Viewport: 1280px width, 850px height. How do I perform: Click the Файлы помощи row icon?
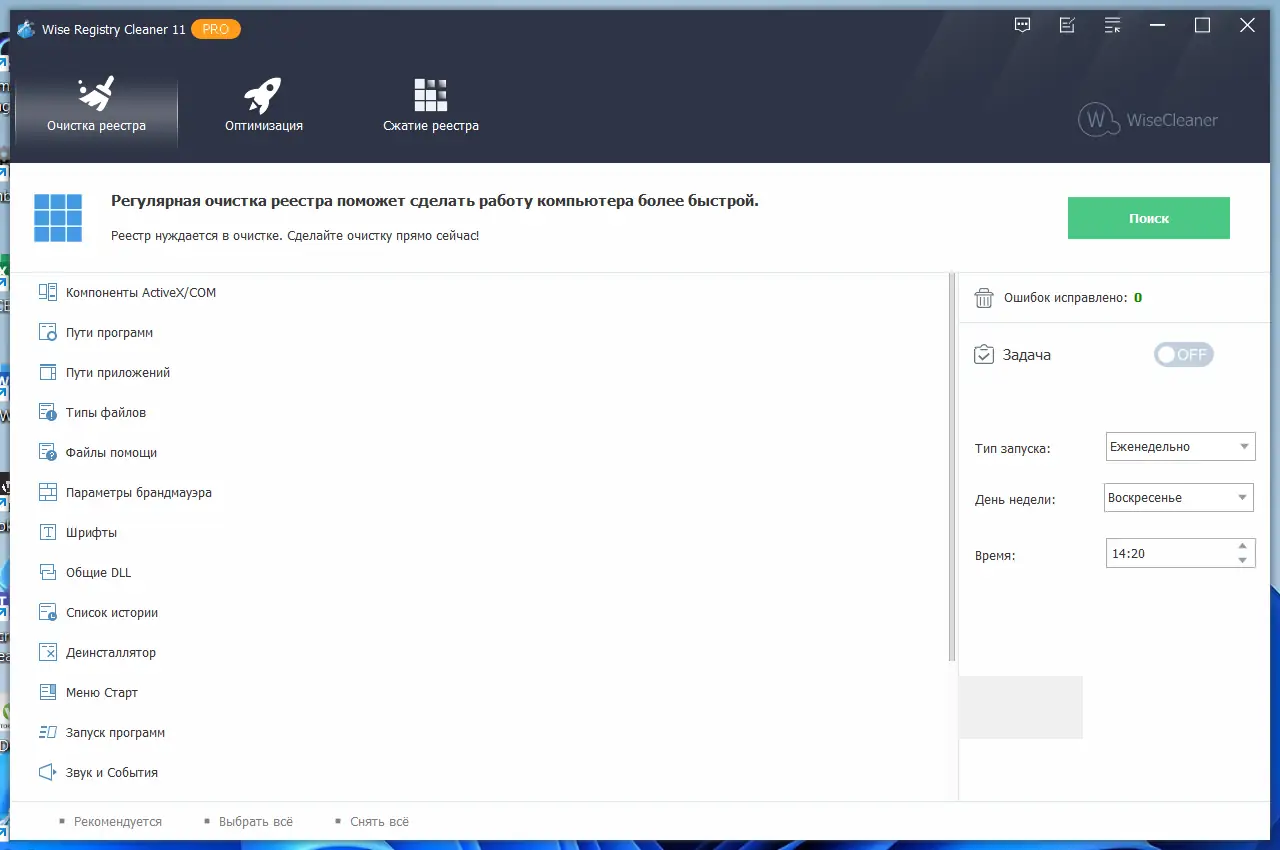tap(48, 452)
